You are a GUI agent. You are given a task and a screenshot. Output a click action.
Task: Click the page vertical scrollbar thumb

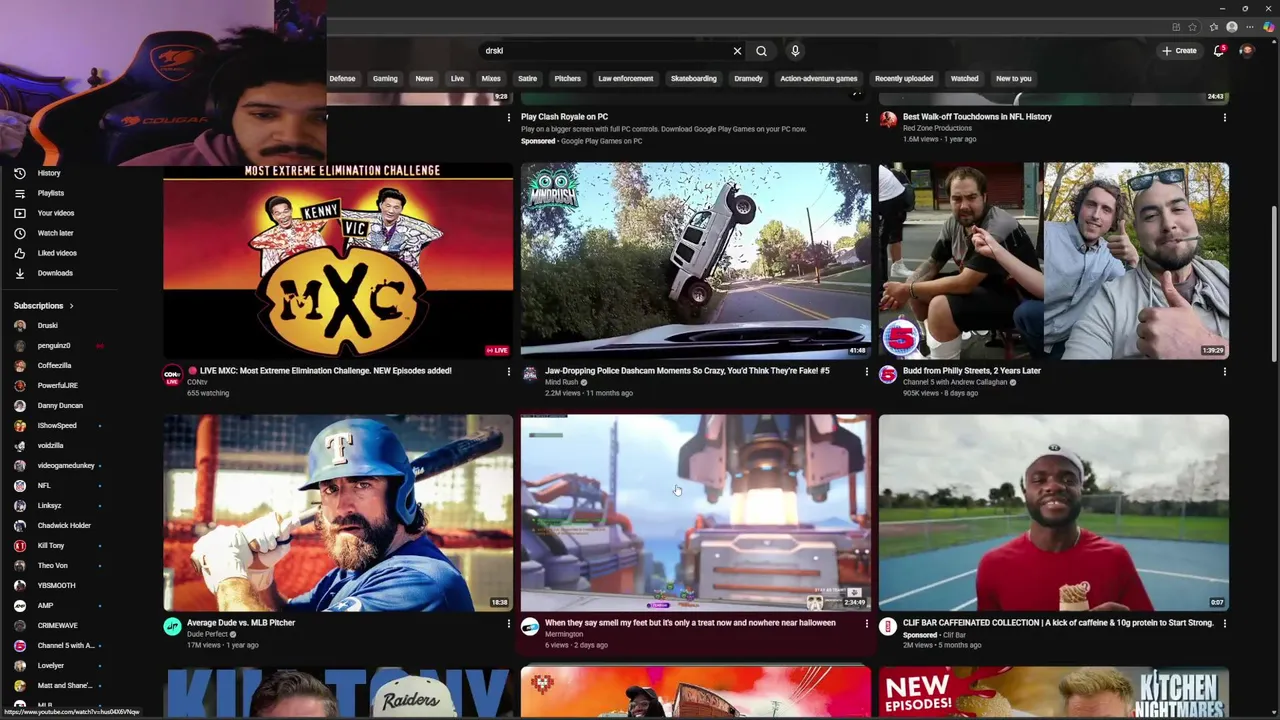point(1274,284)
